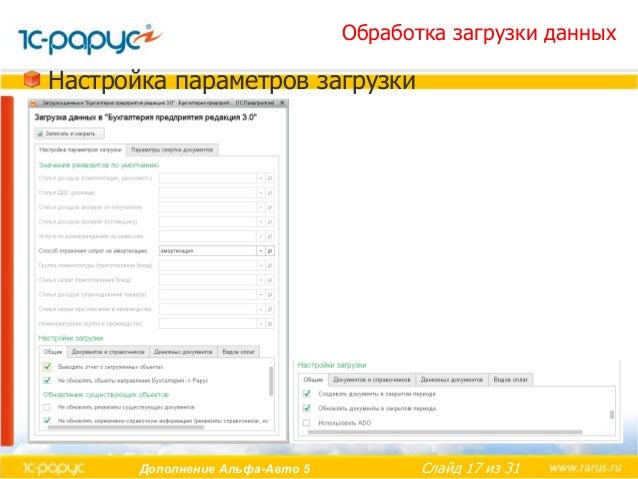Click 'Обновление существующих объектов' heading

point(106,394)
